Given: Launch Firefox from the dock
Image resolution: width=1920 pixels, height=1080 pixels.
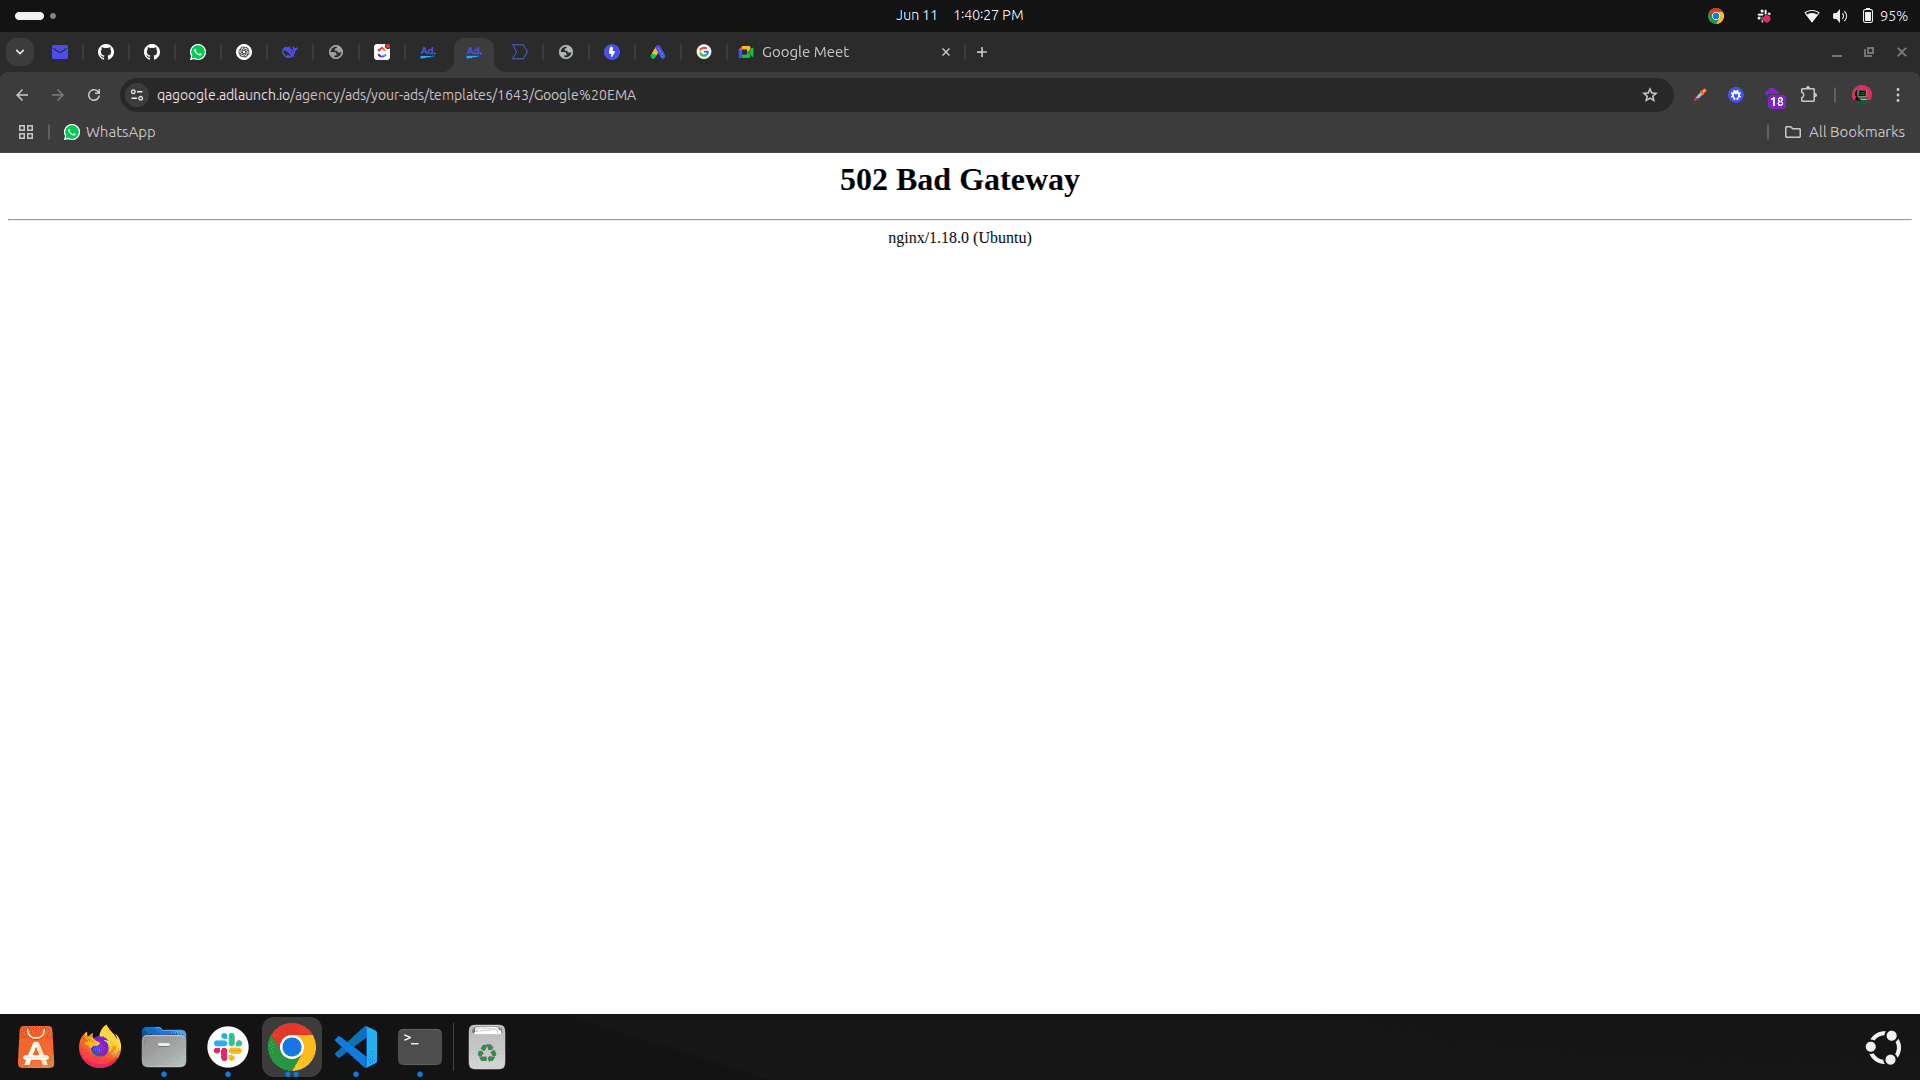Looking at the screenshot, I should point(100,1047).
